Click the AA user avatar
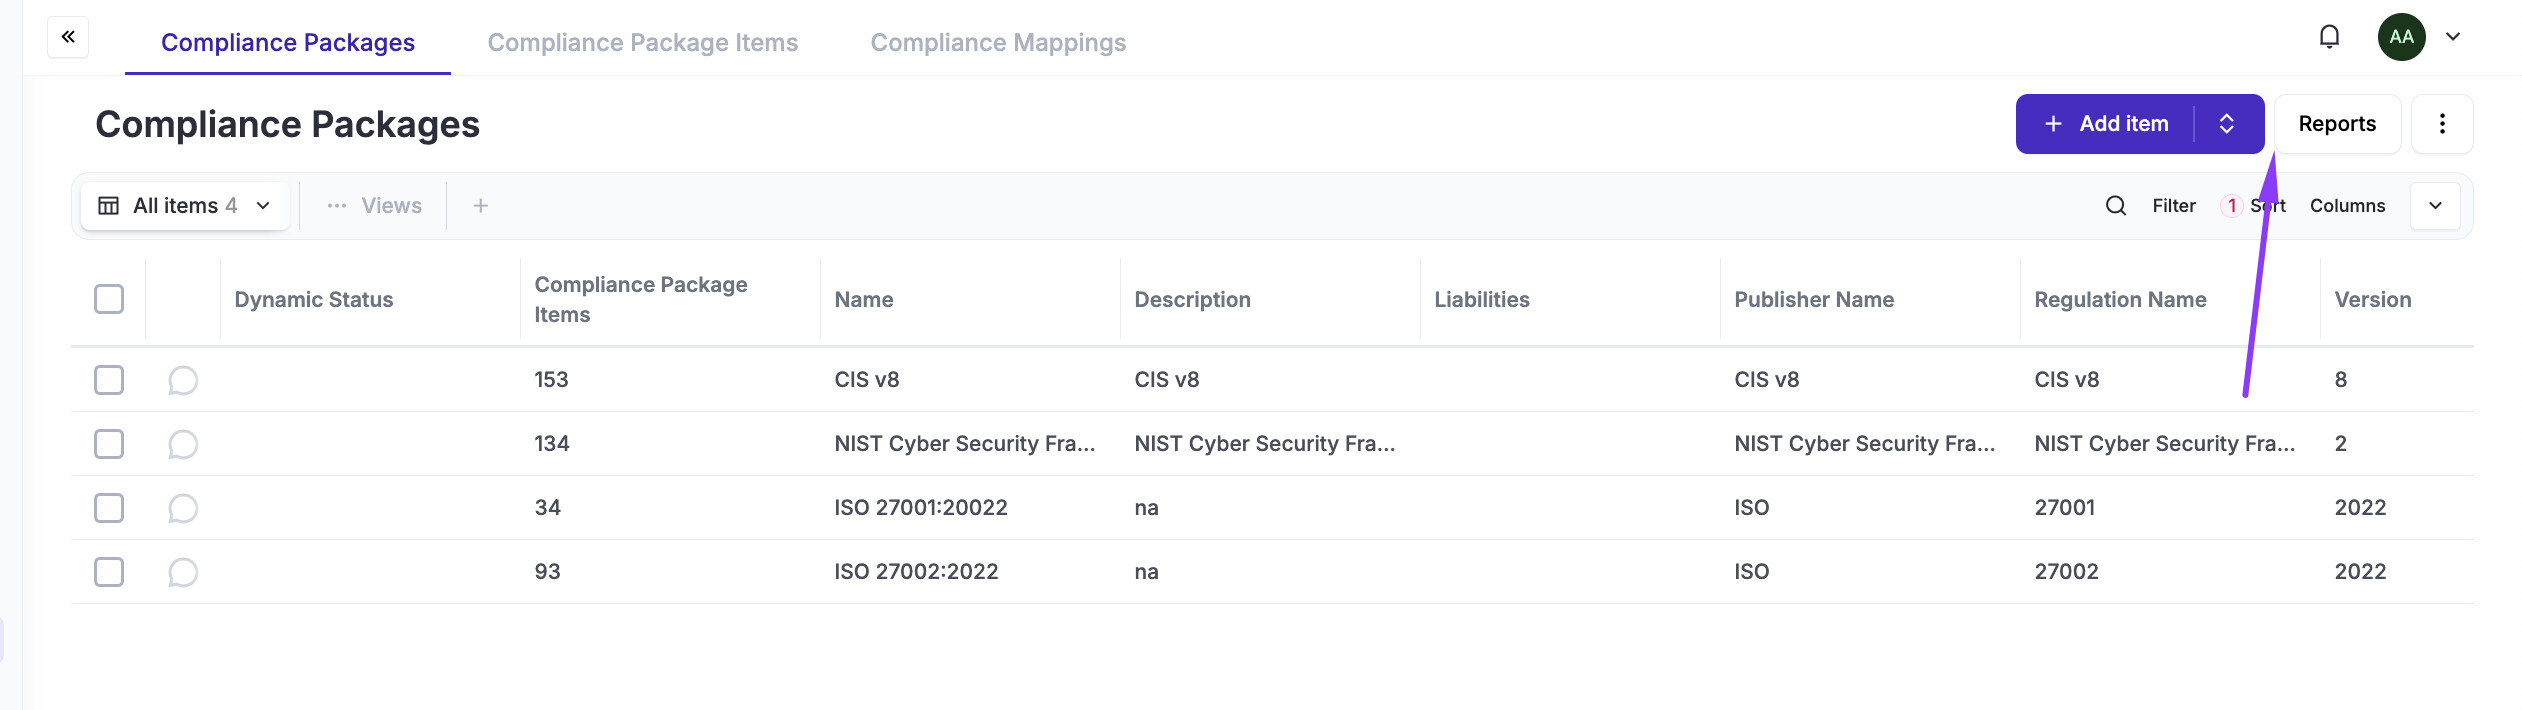The width and height of the screenshot is (2522, 710). [2401, 37]
